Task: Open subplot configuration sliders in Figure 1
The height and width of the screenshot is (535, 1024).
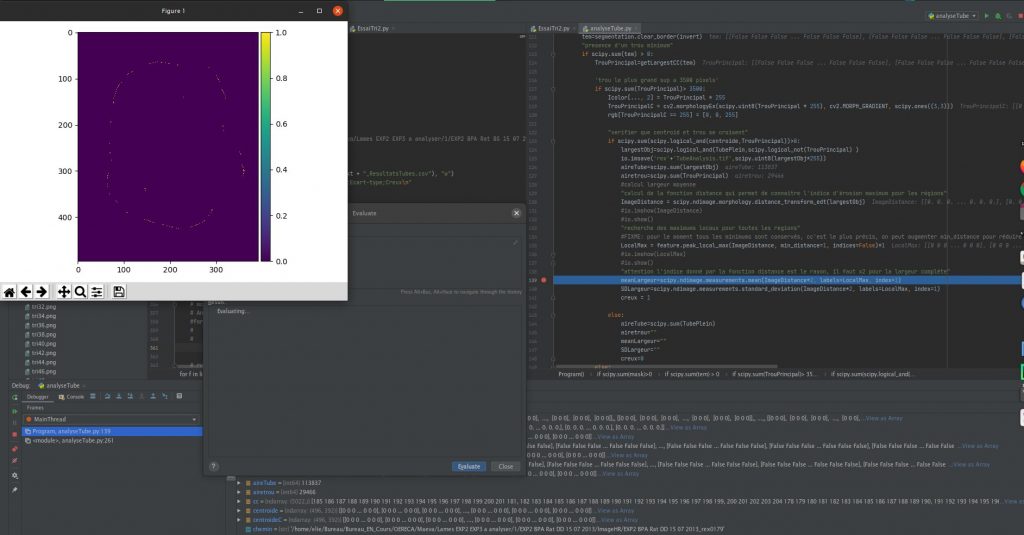Action: (x=97, y=292)
